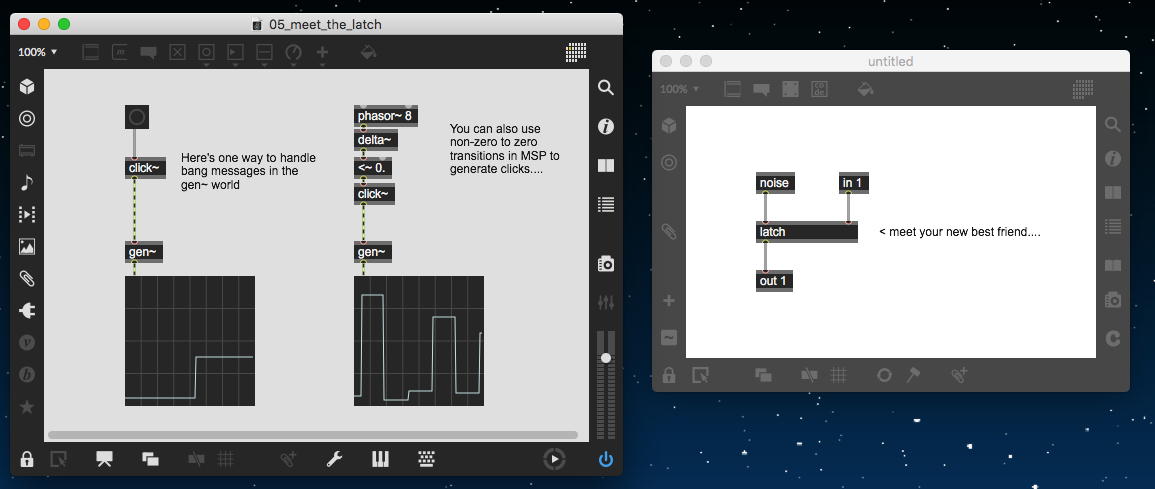
Task: Open the video sequence browser in main sidebar
Action: click(x=27, y=214)
